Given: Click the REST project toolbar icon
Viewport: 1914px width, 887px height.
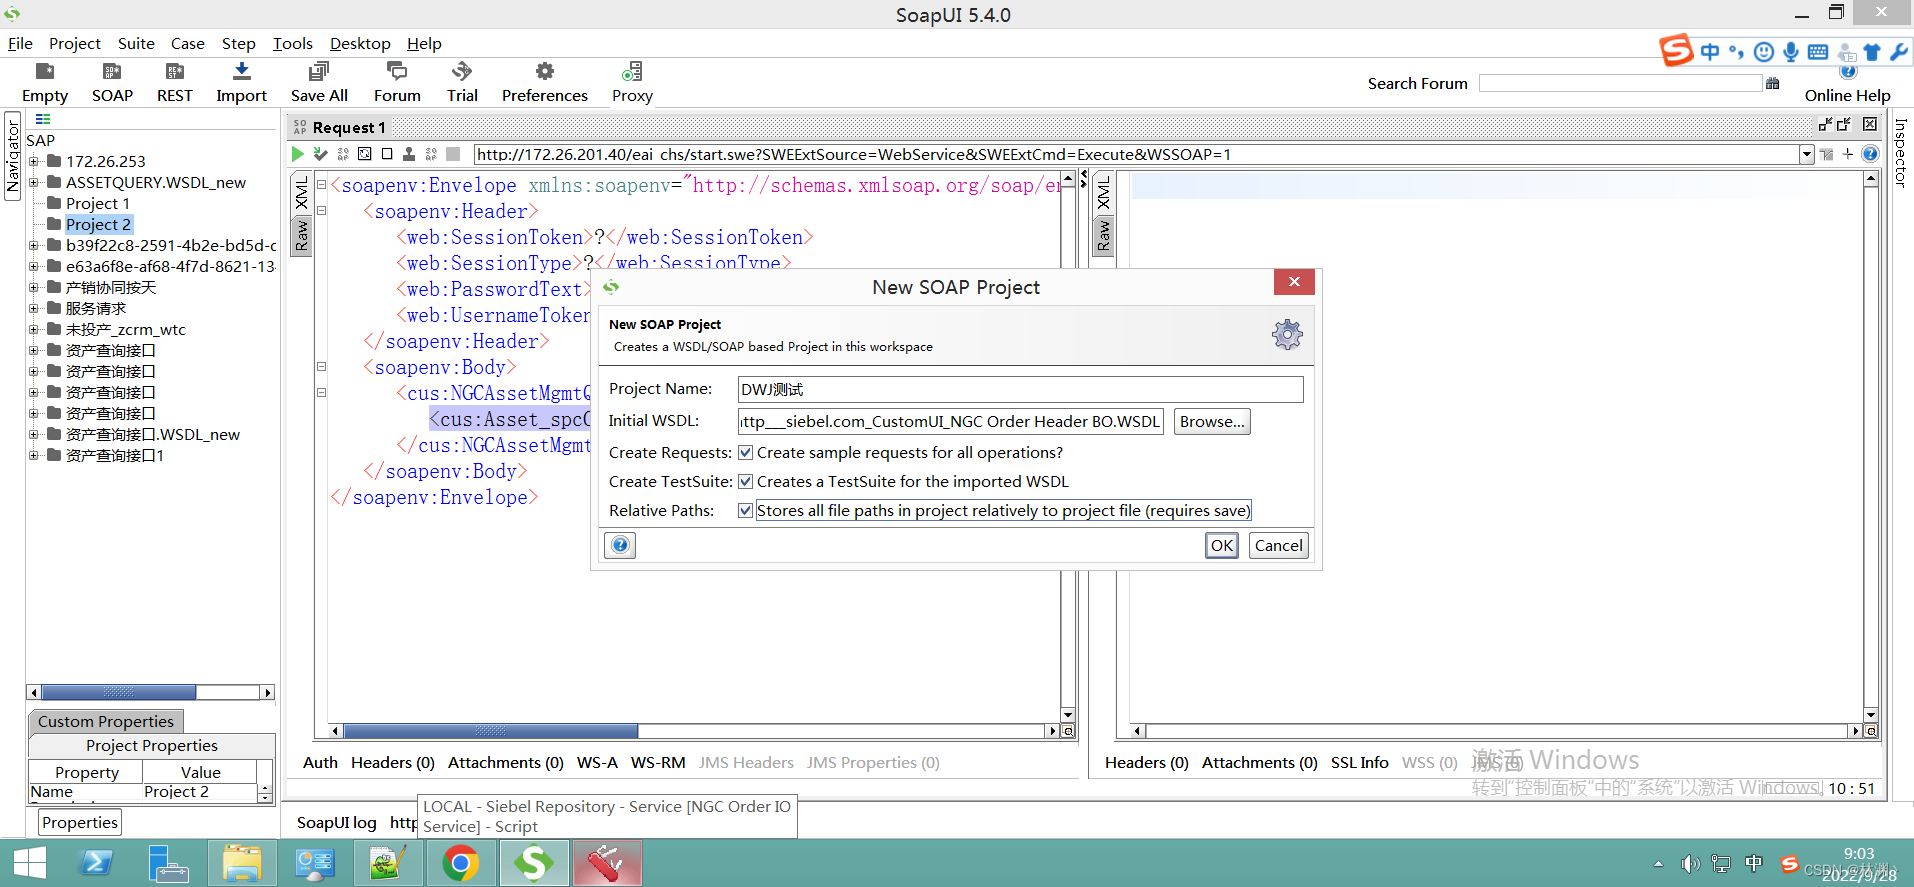Looking at the screenshot, I should pos(175,71).
